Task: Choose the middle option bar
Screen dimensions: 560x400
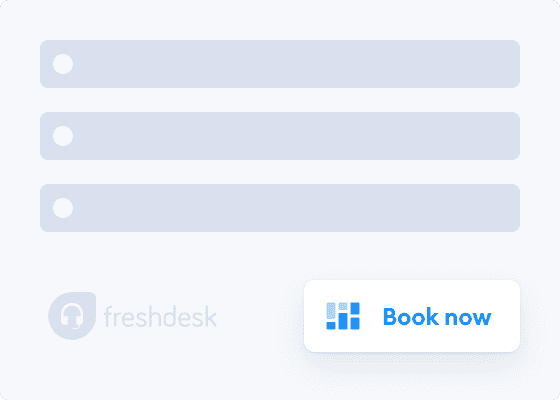Action: [x=280, y=136]
